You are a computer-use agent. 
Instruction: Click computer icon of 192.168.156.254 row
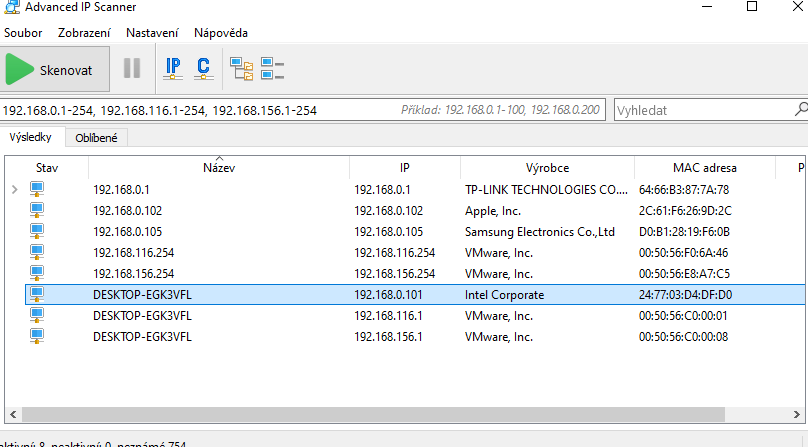pos(37,273)
